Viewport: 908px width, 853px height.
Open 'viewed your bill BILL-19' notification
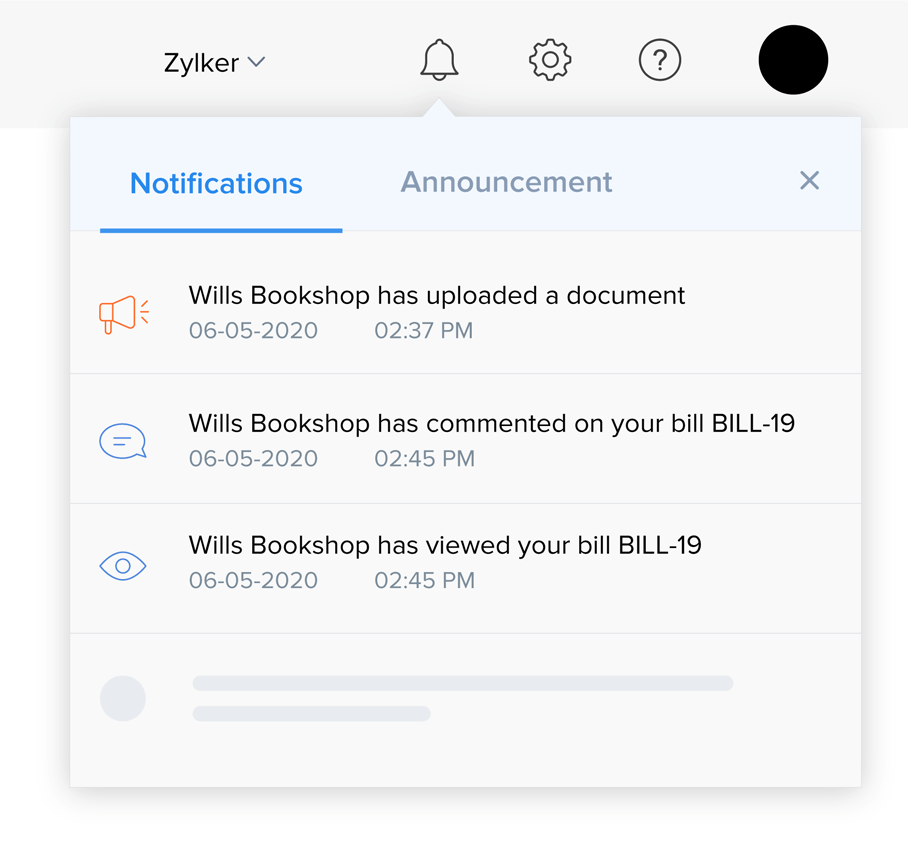pyautogui.click(x=445, y=546)
